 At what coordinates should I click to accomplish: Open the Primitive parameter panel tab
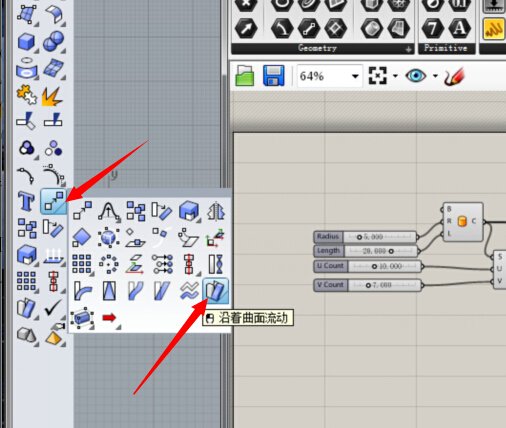(x=445, y=48)
